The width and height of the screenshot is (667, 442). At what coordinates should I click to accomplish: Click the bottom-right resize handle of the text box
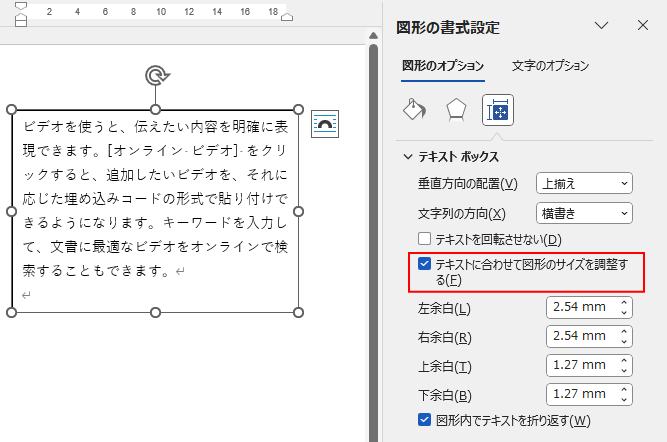click(x=299, y=313)
